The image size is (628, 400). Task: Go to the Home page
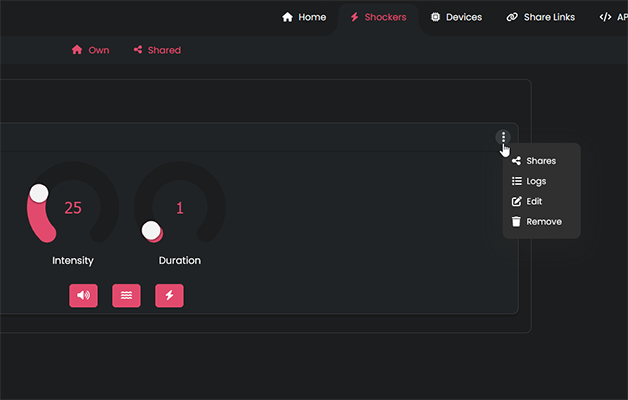tap(304, 17)
